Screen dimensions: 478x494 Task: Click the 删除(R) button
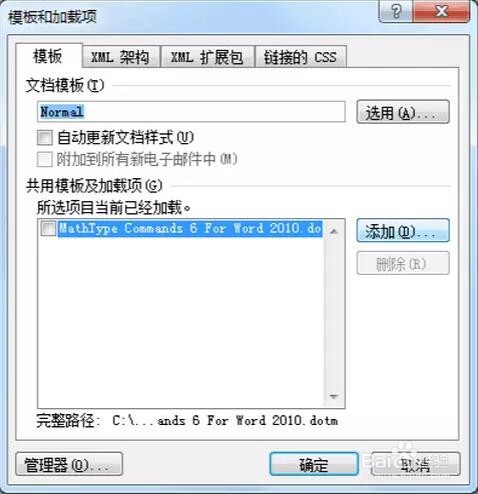click(x=403, y=263)
